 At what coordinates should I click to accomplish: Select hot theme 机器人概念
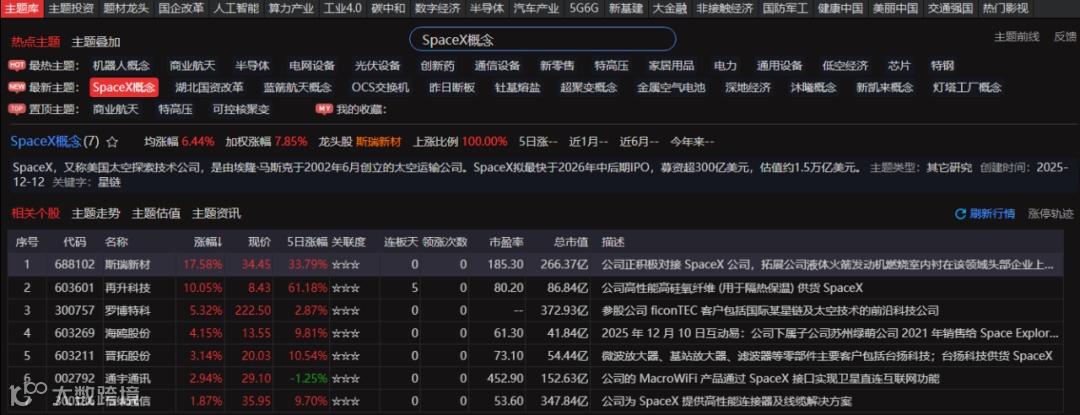tap(121, 66)
